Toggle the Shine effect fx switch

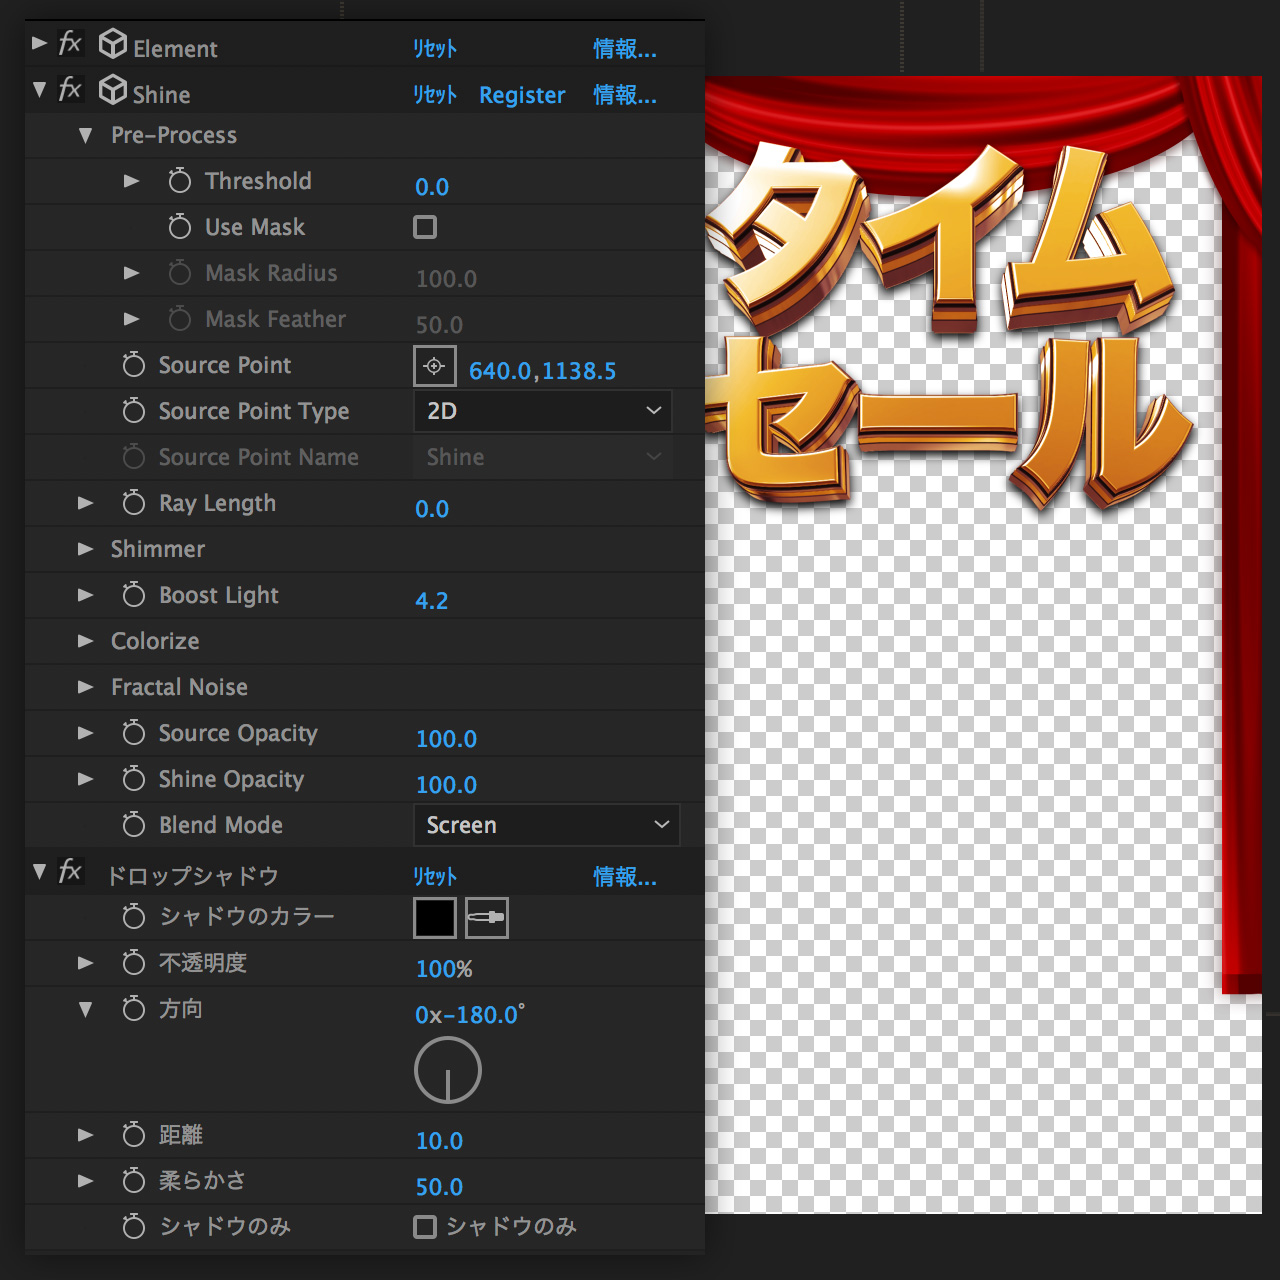coord(70,90)
